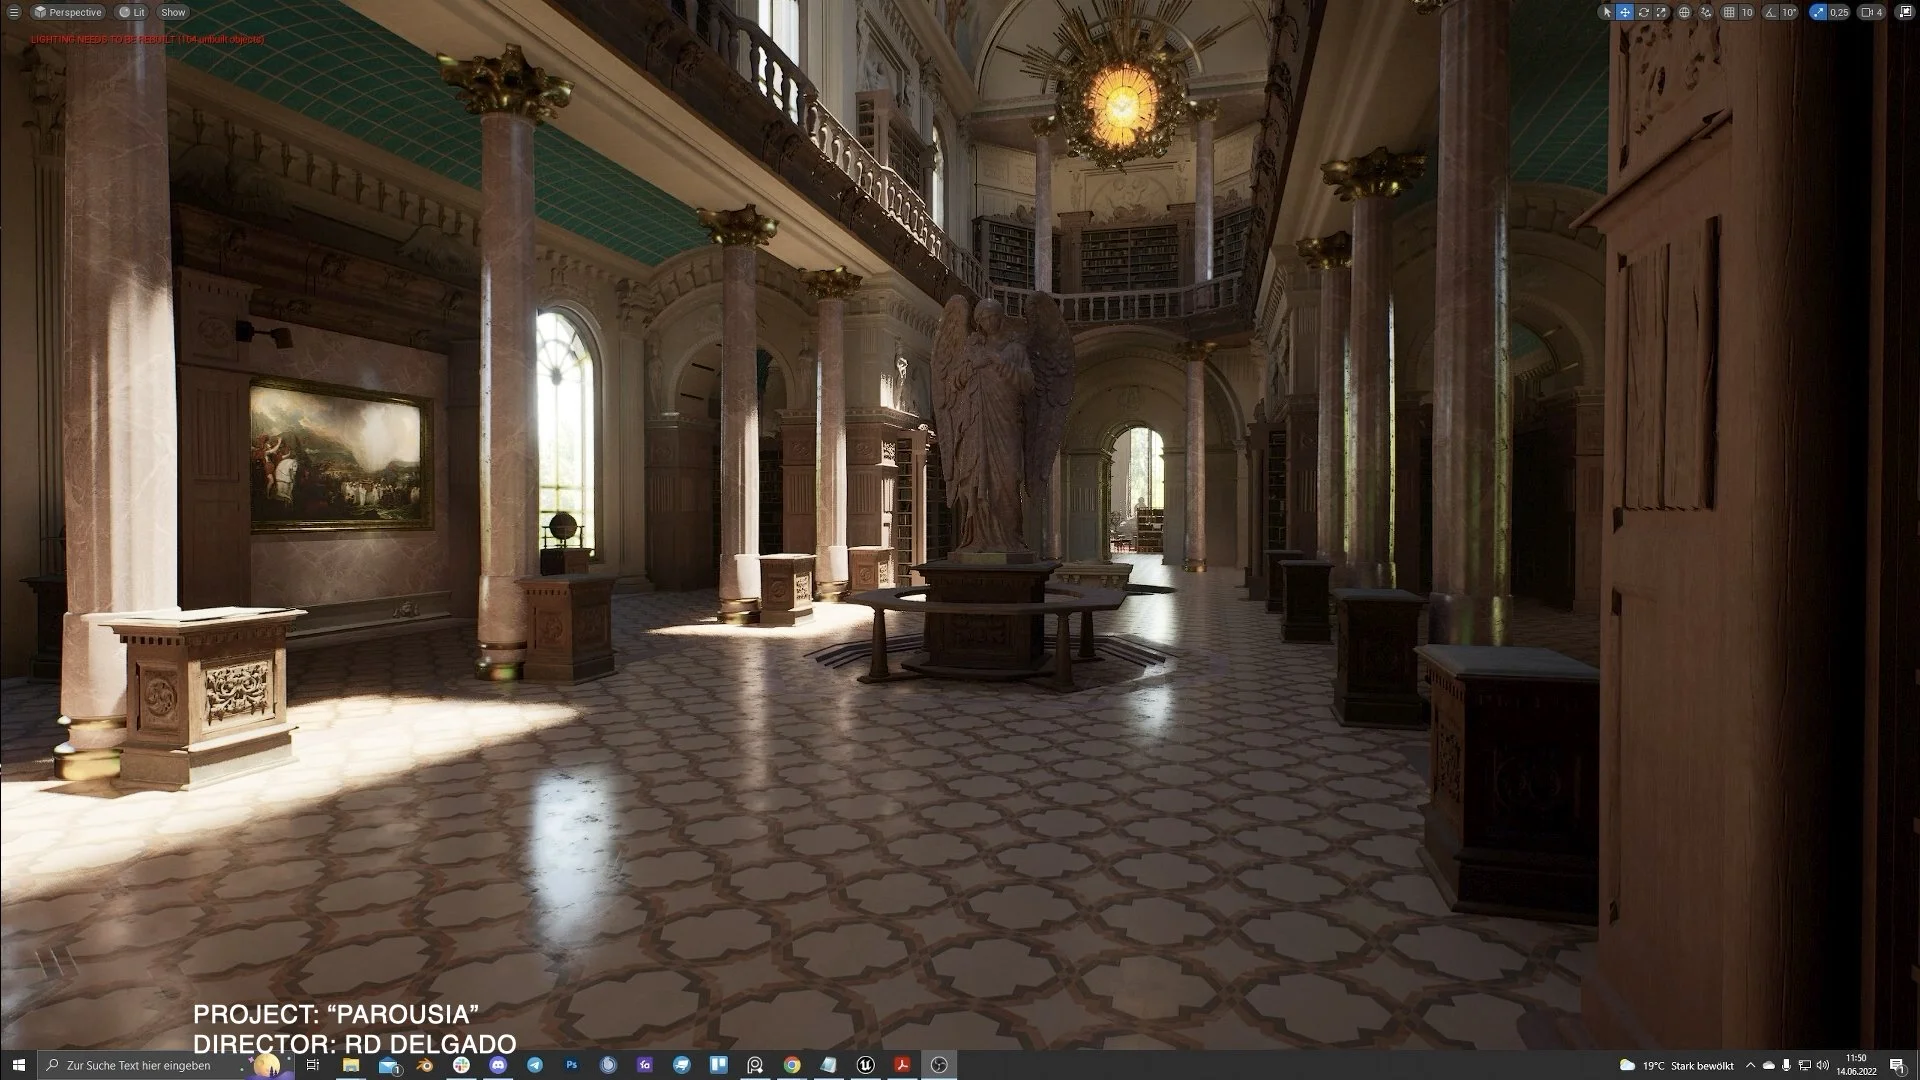Open the Lit view mode menu

point(131,12)
